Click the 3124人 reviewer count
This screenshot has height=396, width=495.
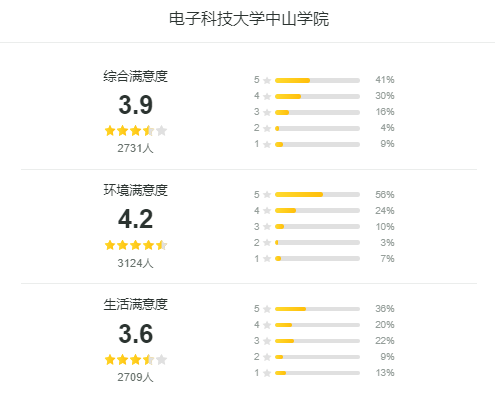(x=135, y=263)
